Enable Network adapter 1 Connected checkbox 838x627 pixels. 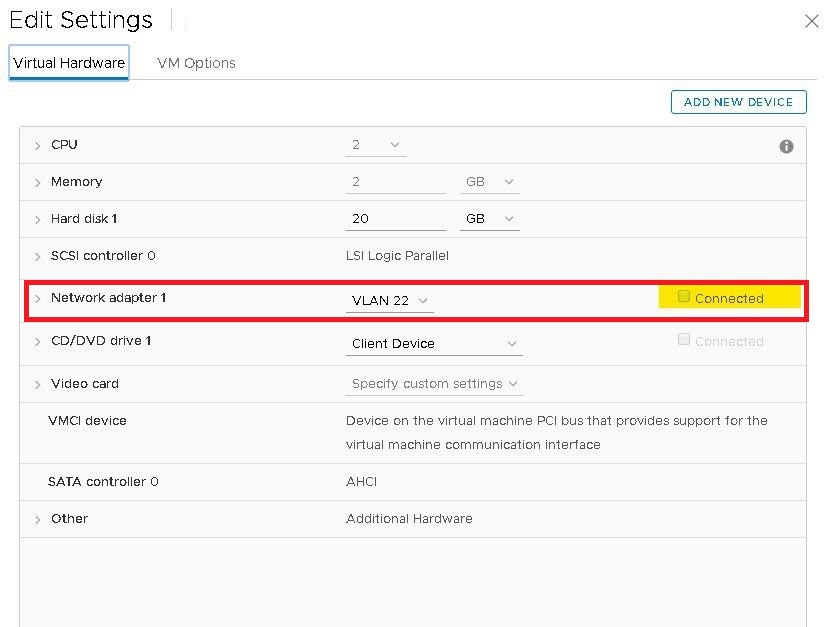tap(684, 297)
